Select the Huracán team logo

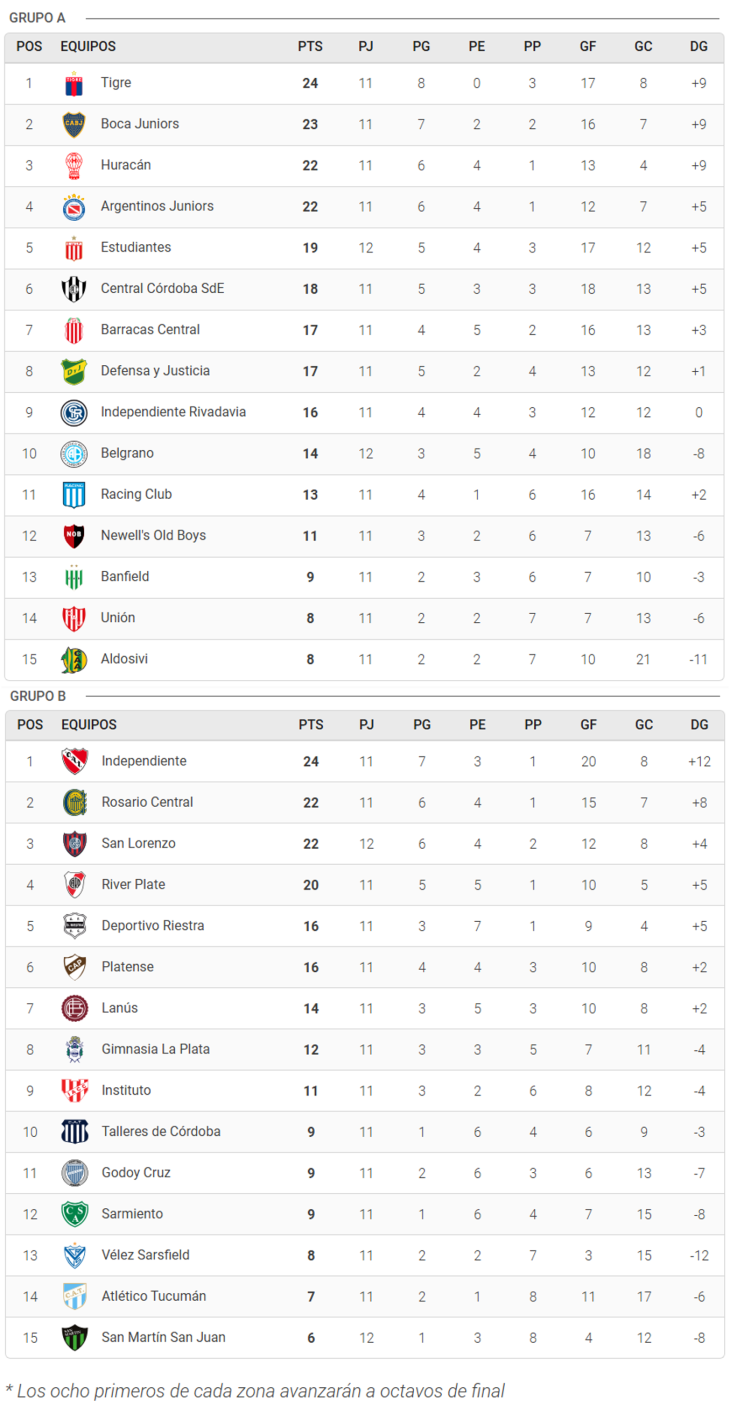(x=74, y=165)
